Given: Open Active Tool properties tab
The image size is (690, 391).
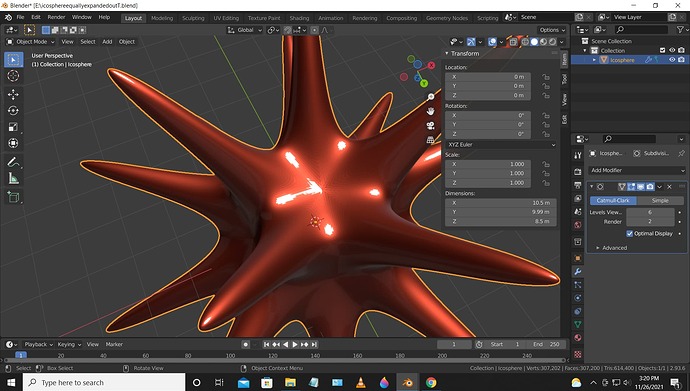Looking at the screenshot, I should 578,155.
